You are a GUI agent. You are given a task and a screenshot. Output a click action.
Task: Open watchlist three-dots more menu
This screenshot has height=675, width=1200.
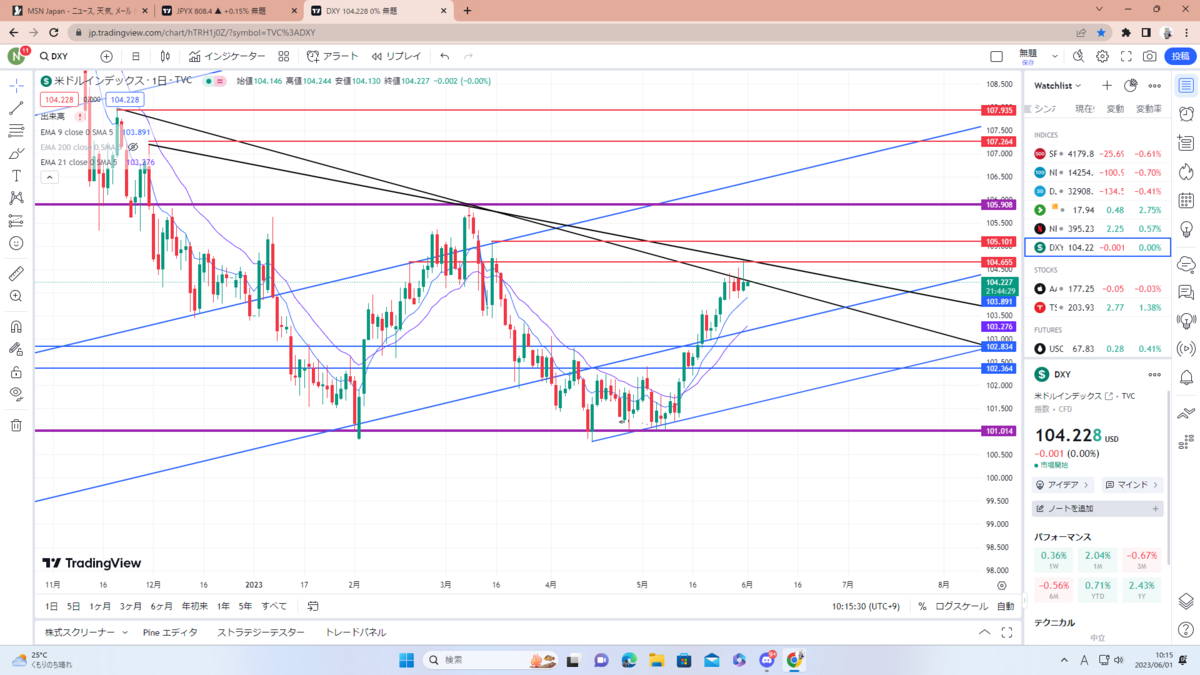click(x=1155, y=86)
